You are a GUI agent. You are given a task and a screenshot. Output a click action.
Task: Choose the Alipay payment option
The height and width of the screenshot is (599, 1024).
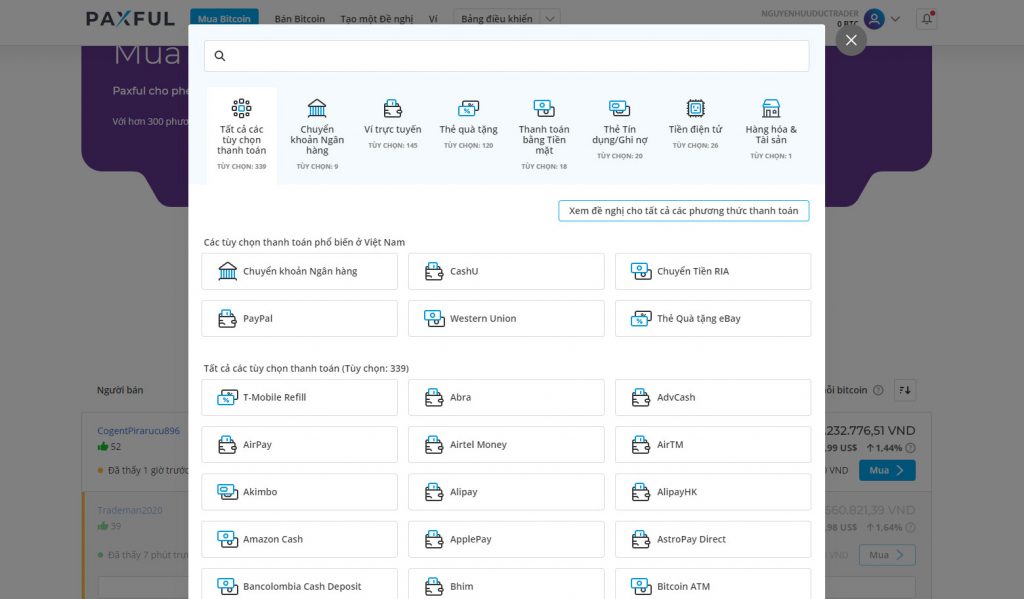506,492
